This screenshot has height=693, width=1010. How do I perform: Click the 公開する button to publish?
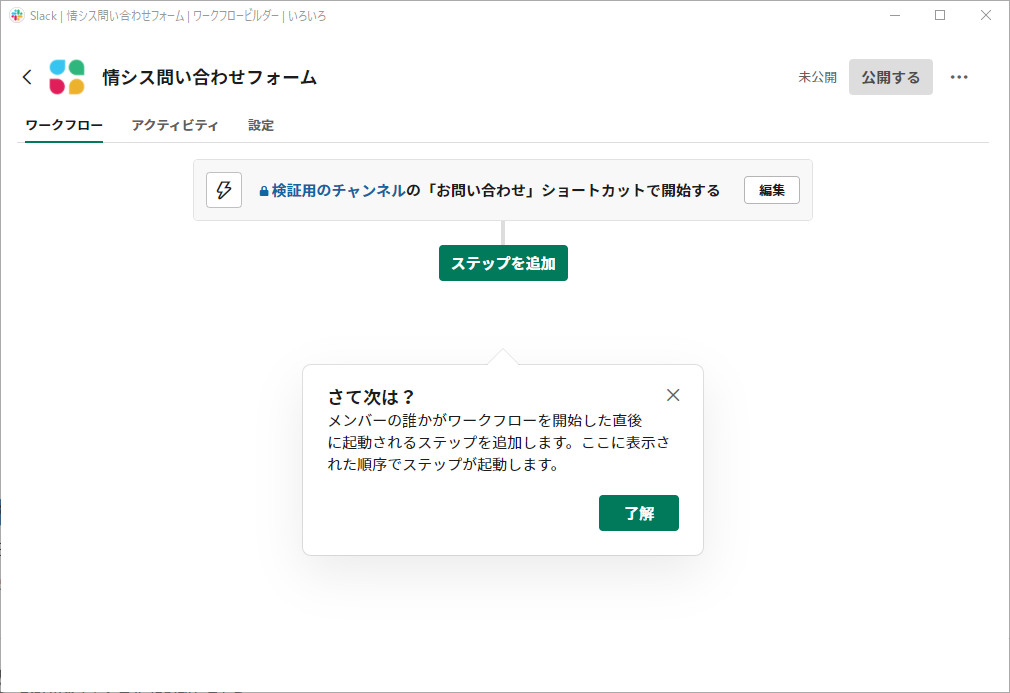pyautogui.click(x=890, y=77)
